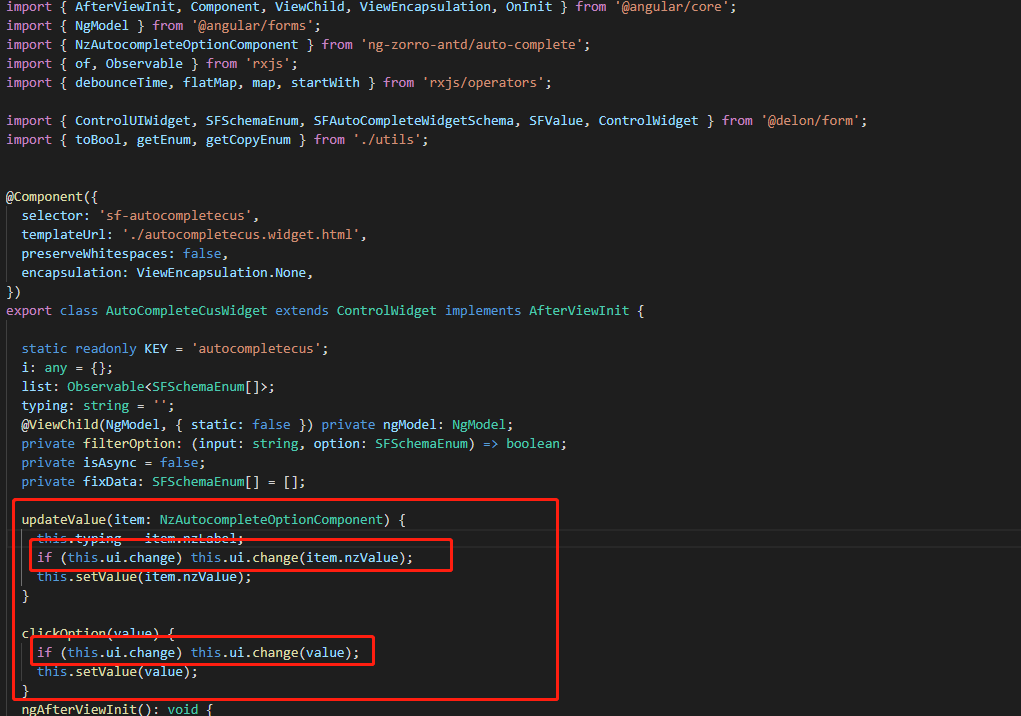
Task: Click the '@angular/core' import path
Action: 671,7
